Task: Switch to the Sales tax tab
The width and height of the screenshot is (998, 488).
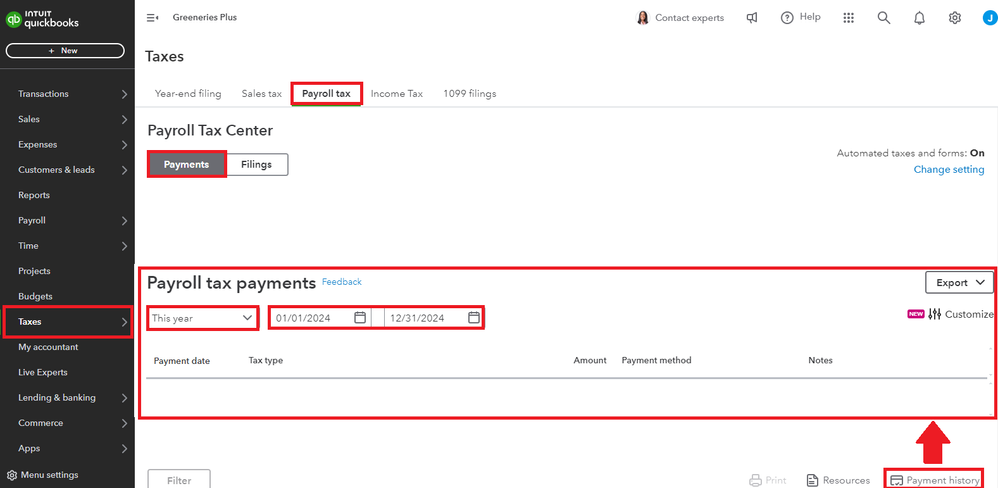Action: pyautogui.click(x=262, y=94)
